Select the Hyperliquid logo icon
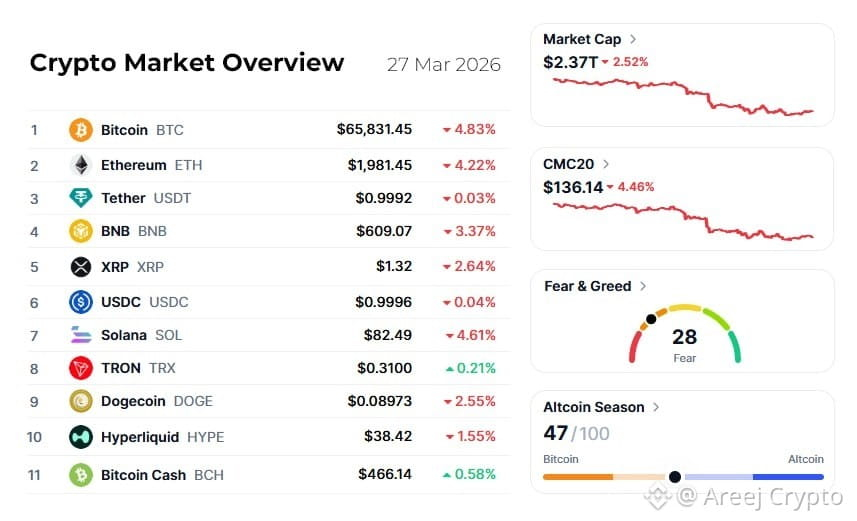 [80, 437]
